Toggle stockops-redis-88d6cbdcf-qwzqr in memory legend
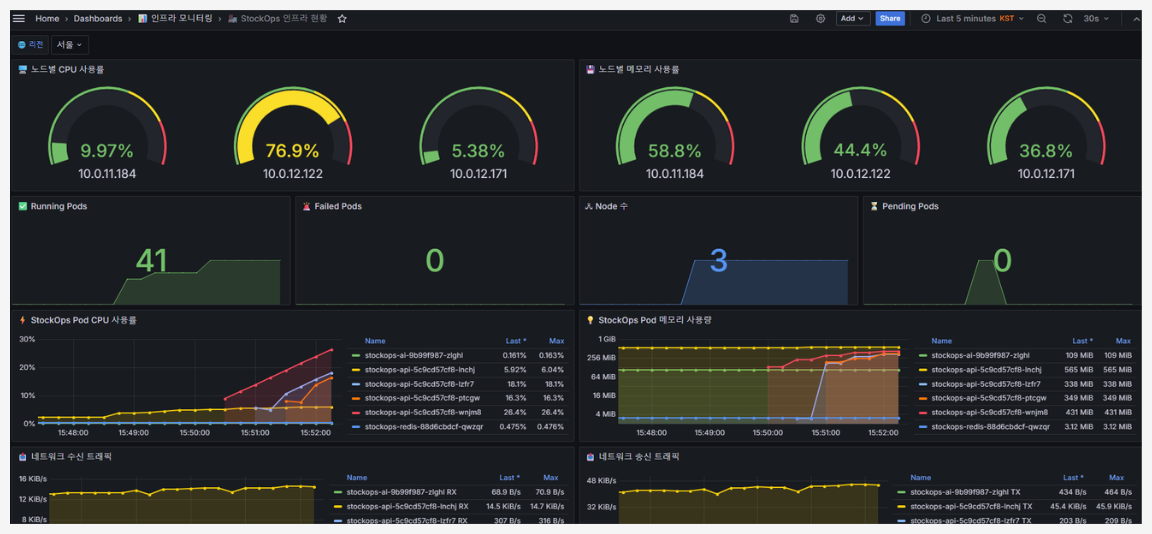 [990, 426]
